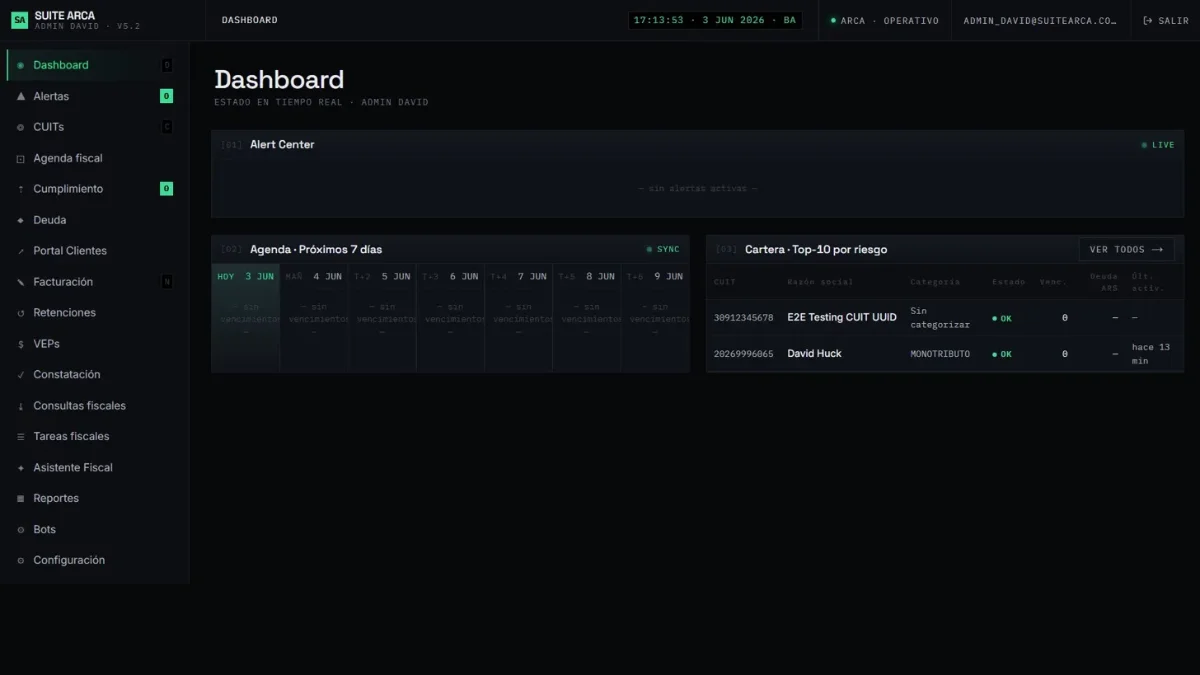Click the green badge next to Alertas
The height and width of the screenshot is (675, 1200).
click(x=166, y=96)
